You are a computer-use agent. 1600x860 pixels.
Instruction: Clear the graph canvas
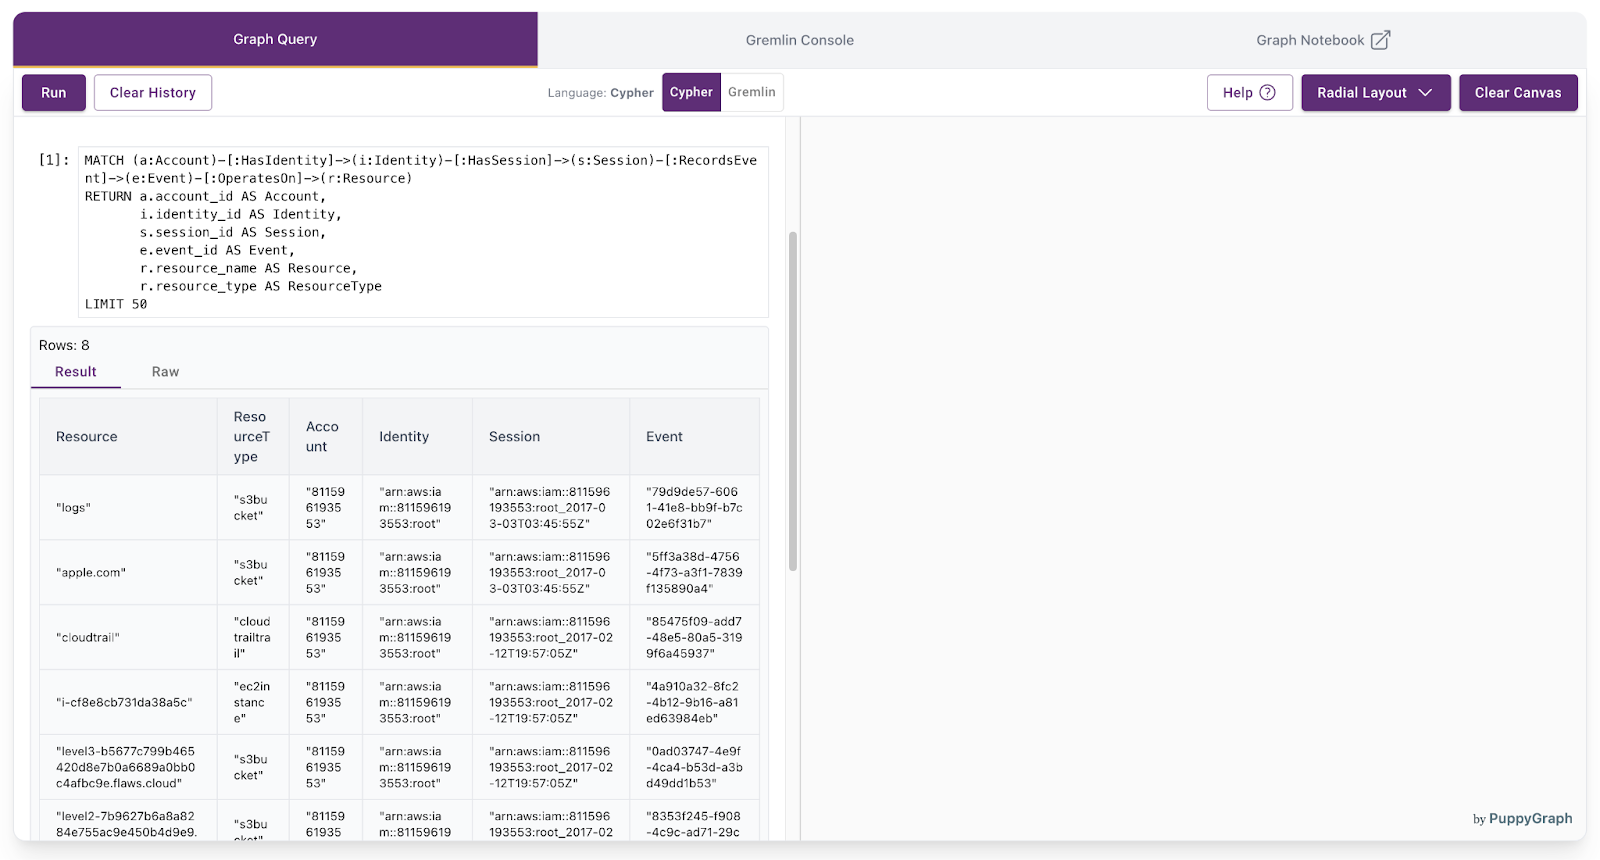[x=1518, y=93]
